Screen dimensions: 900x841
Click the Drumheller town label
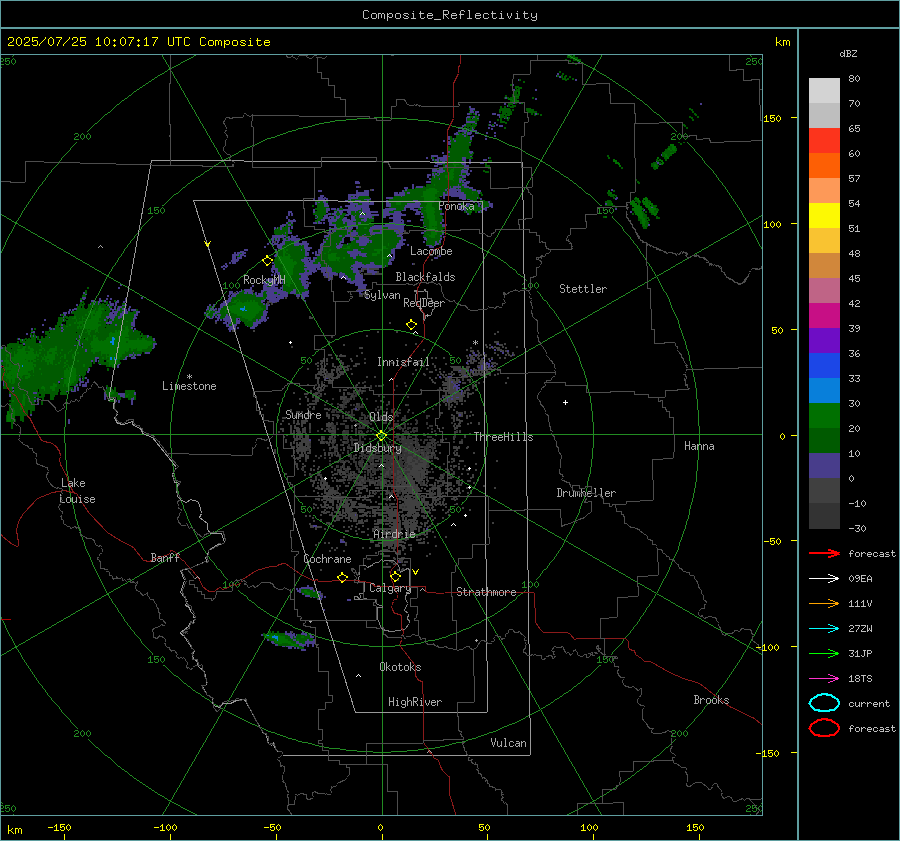[x=586, y=493]
